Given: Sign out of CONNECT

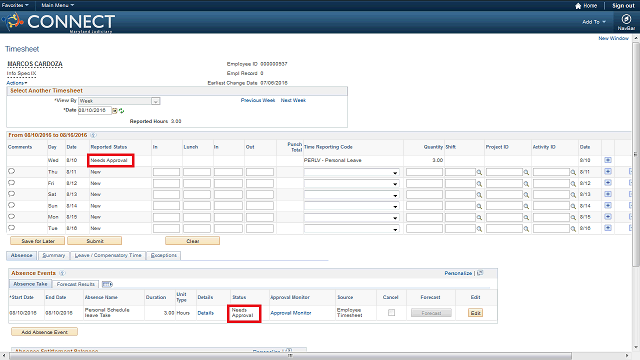Looking at the screenshot, I should click(623, 6).
